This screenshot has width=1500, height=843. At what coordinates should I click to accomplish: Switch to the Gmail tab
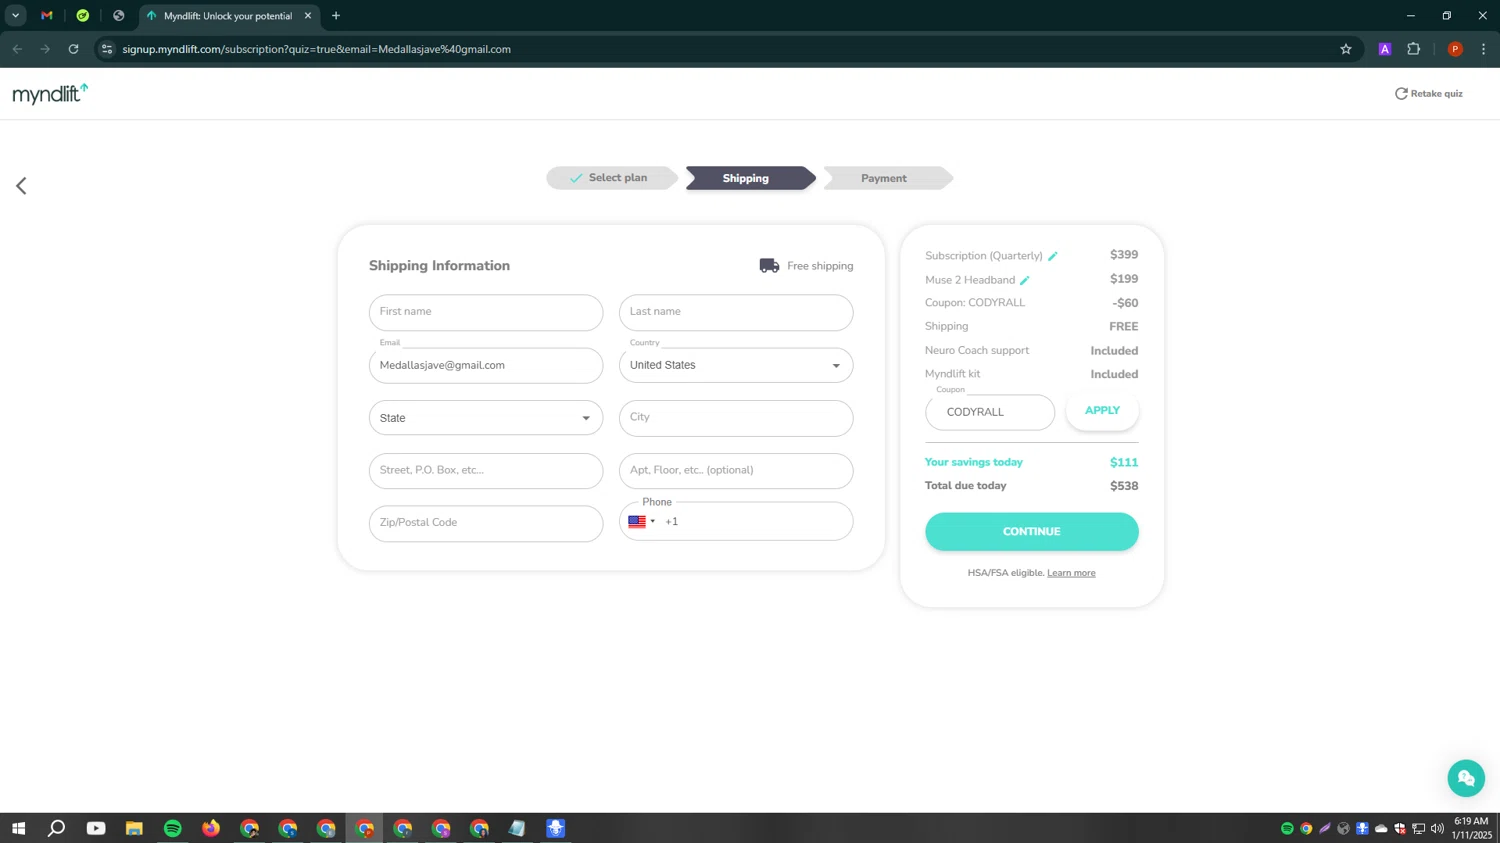point(47,16)
